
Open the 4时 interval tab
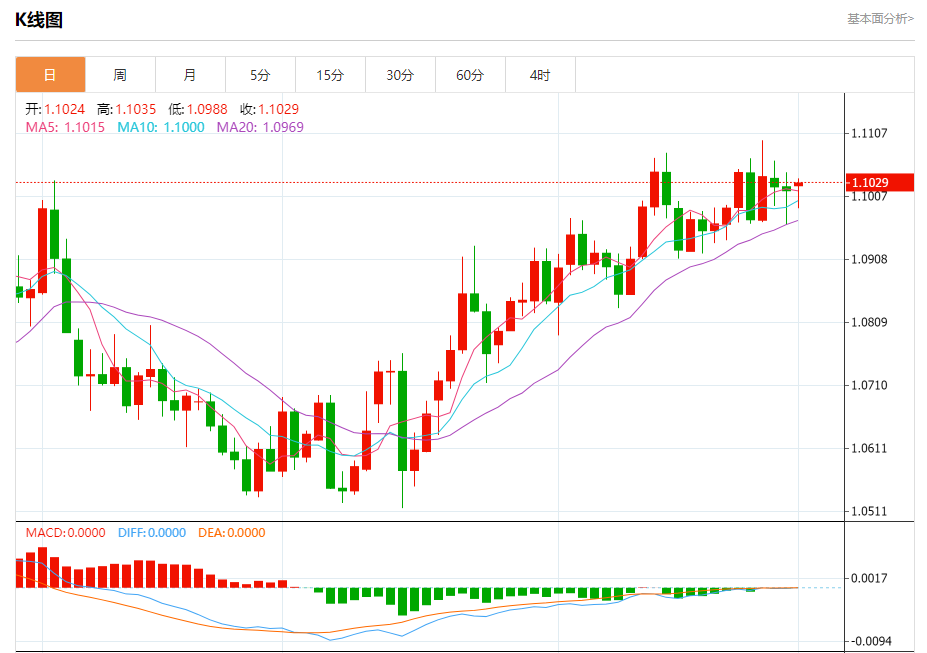coord(540,74)
